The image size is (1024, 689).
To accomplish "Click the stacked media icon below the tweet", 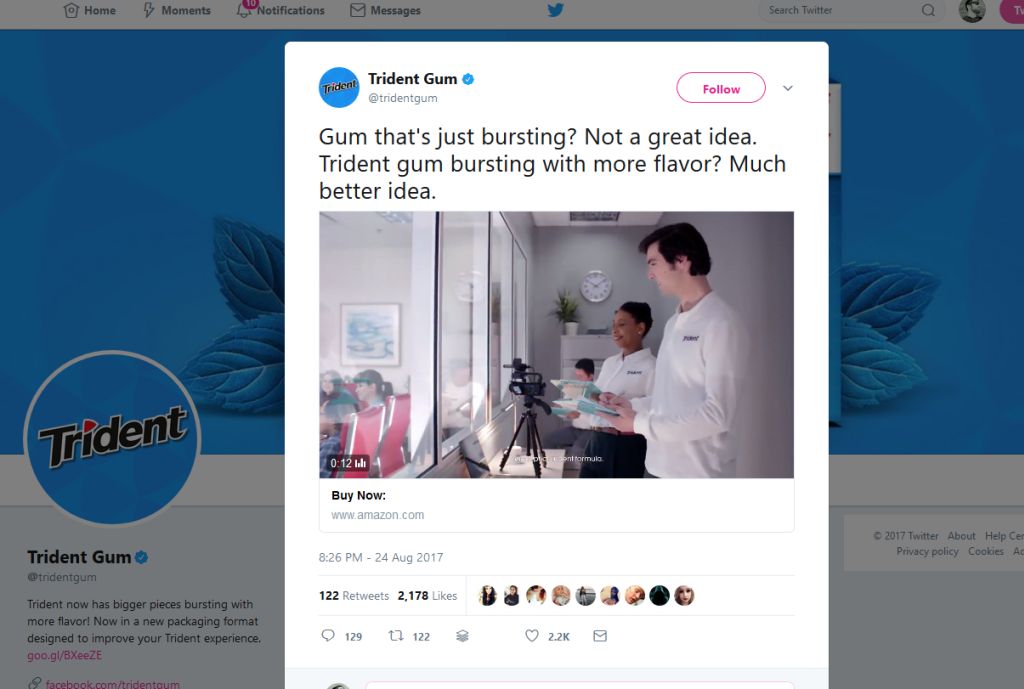I will 462,635.
